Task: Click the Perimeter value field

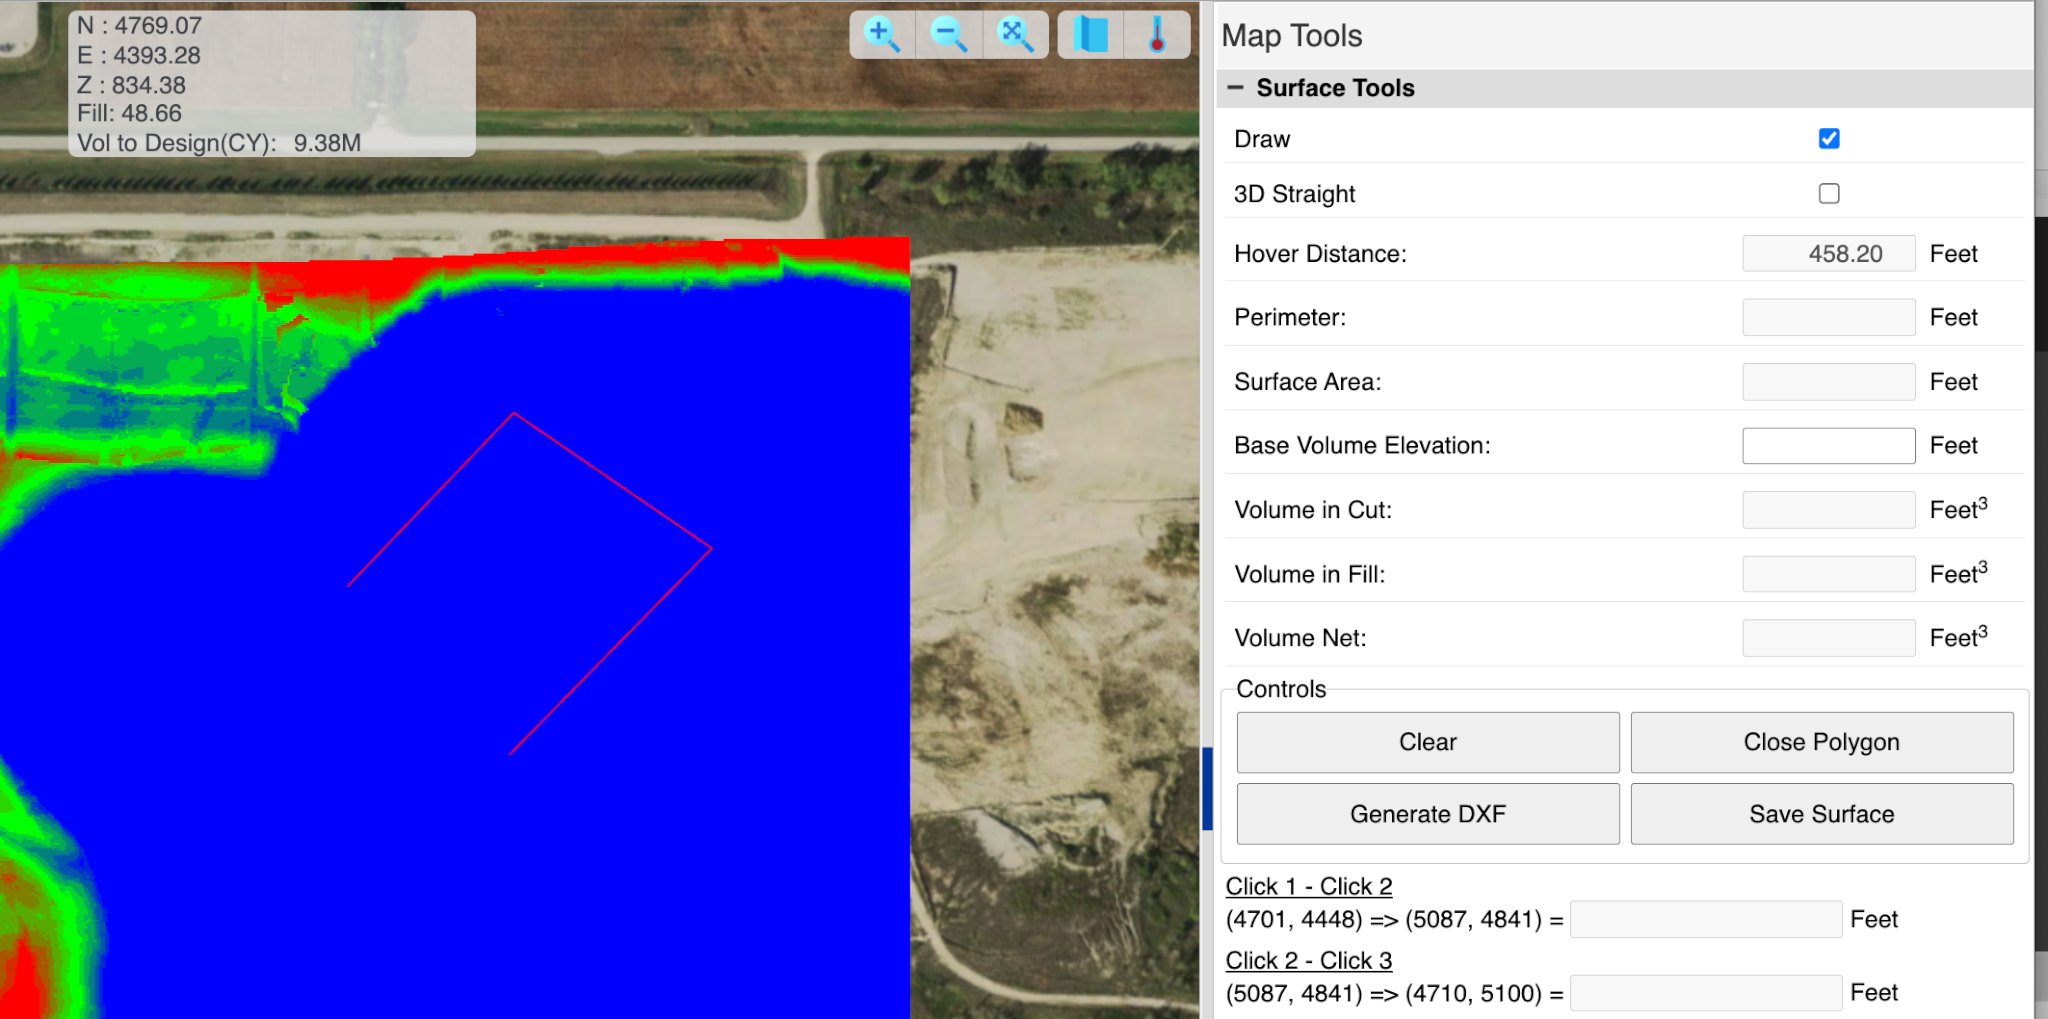Action: click(1829, 318)
